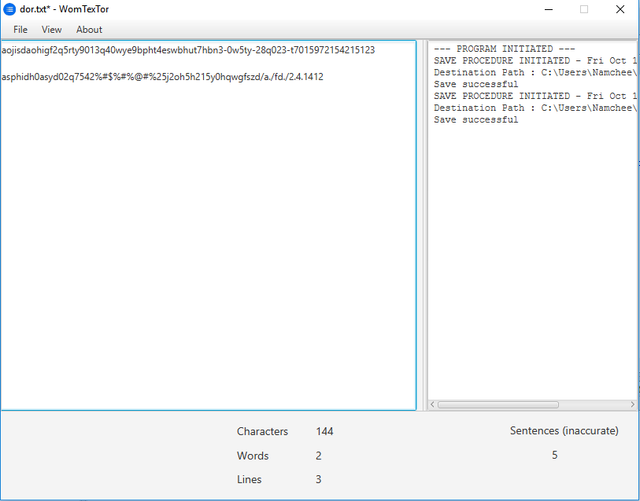640x501 pixels.
Task: Click the first text line starting with aojisdaohigf
Action: 188,50
